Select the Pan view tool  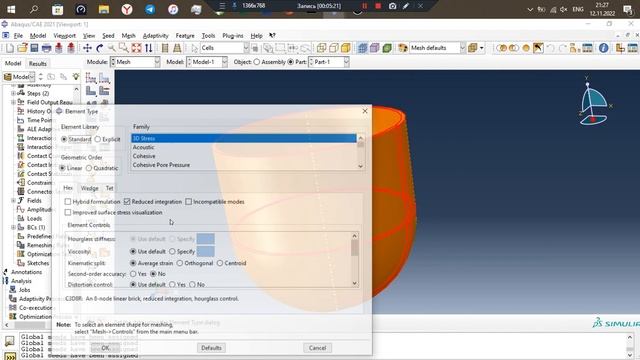(87, 48)
